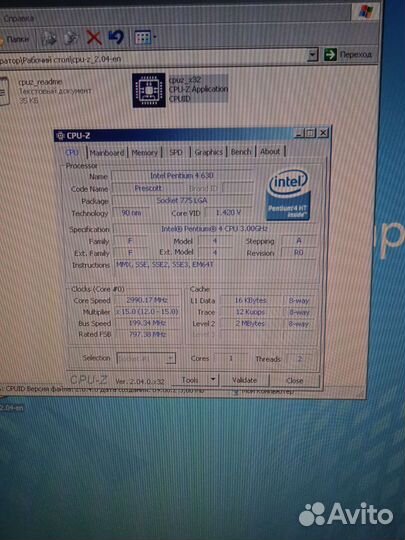Click the Stepping value 'A'
Image resolution: width=405 pixels, height=540 pixels.
click(x=299, y=240)
